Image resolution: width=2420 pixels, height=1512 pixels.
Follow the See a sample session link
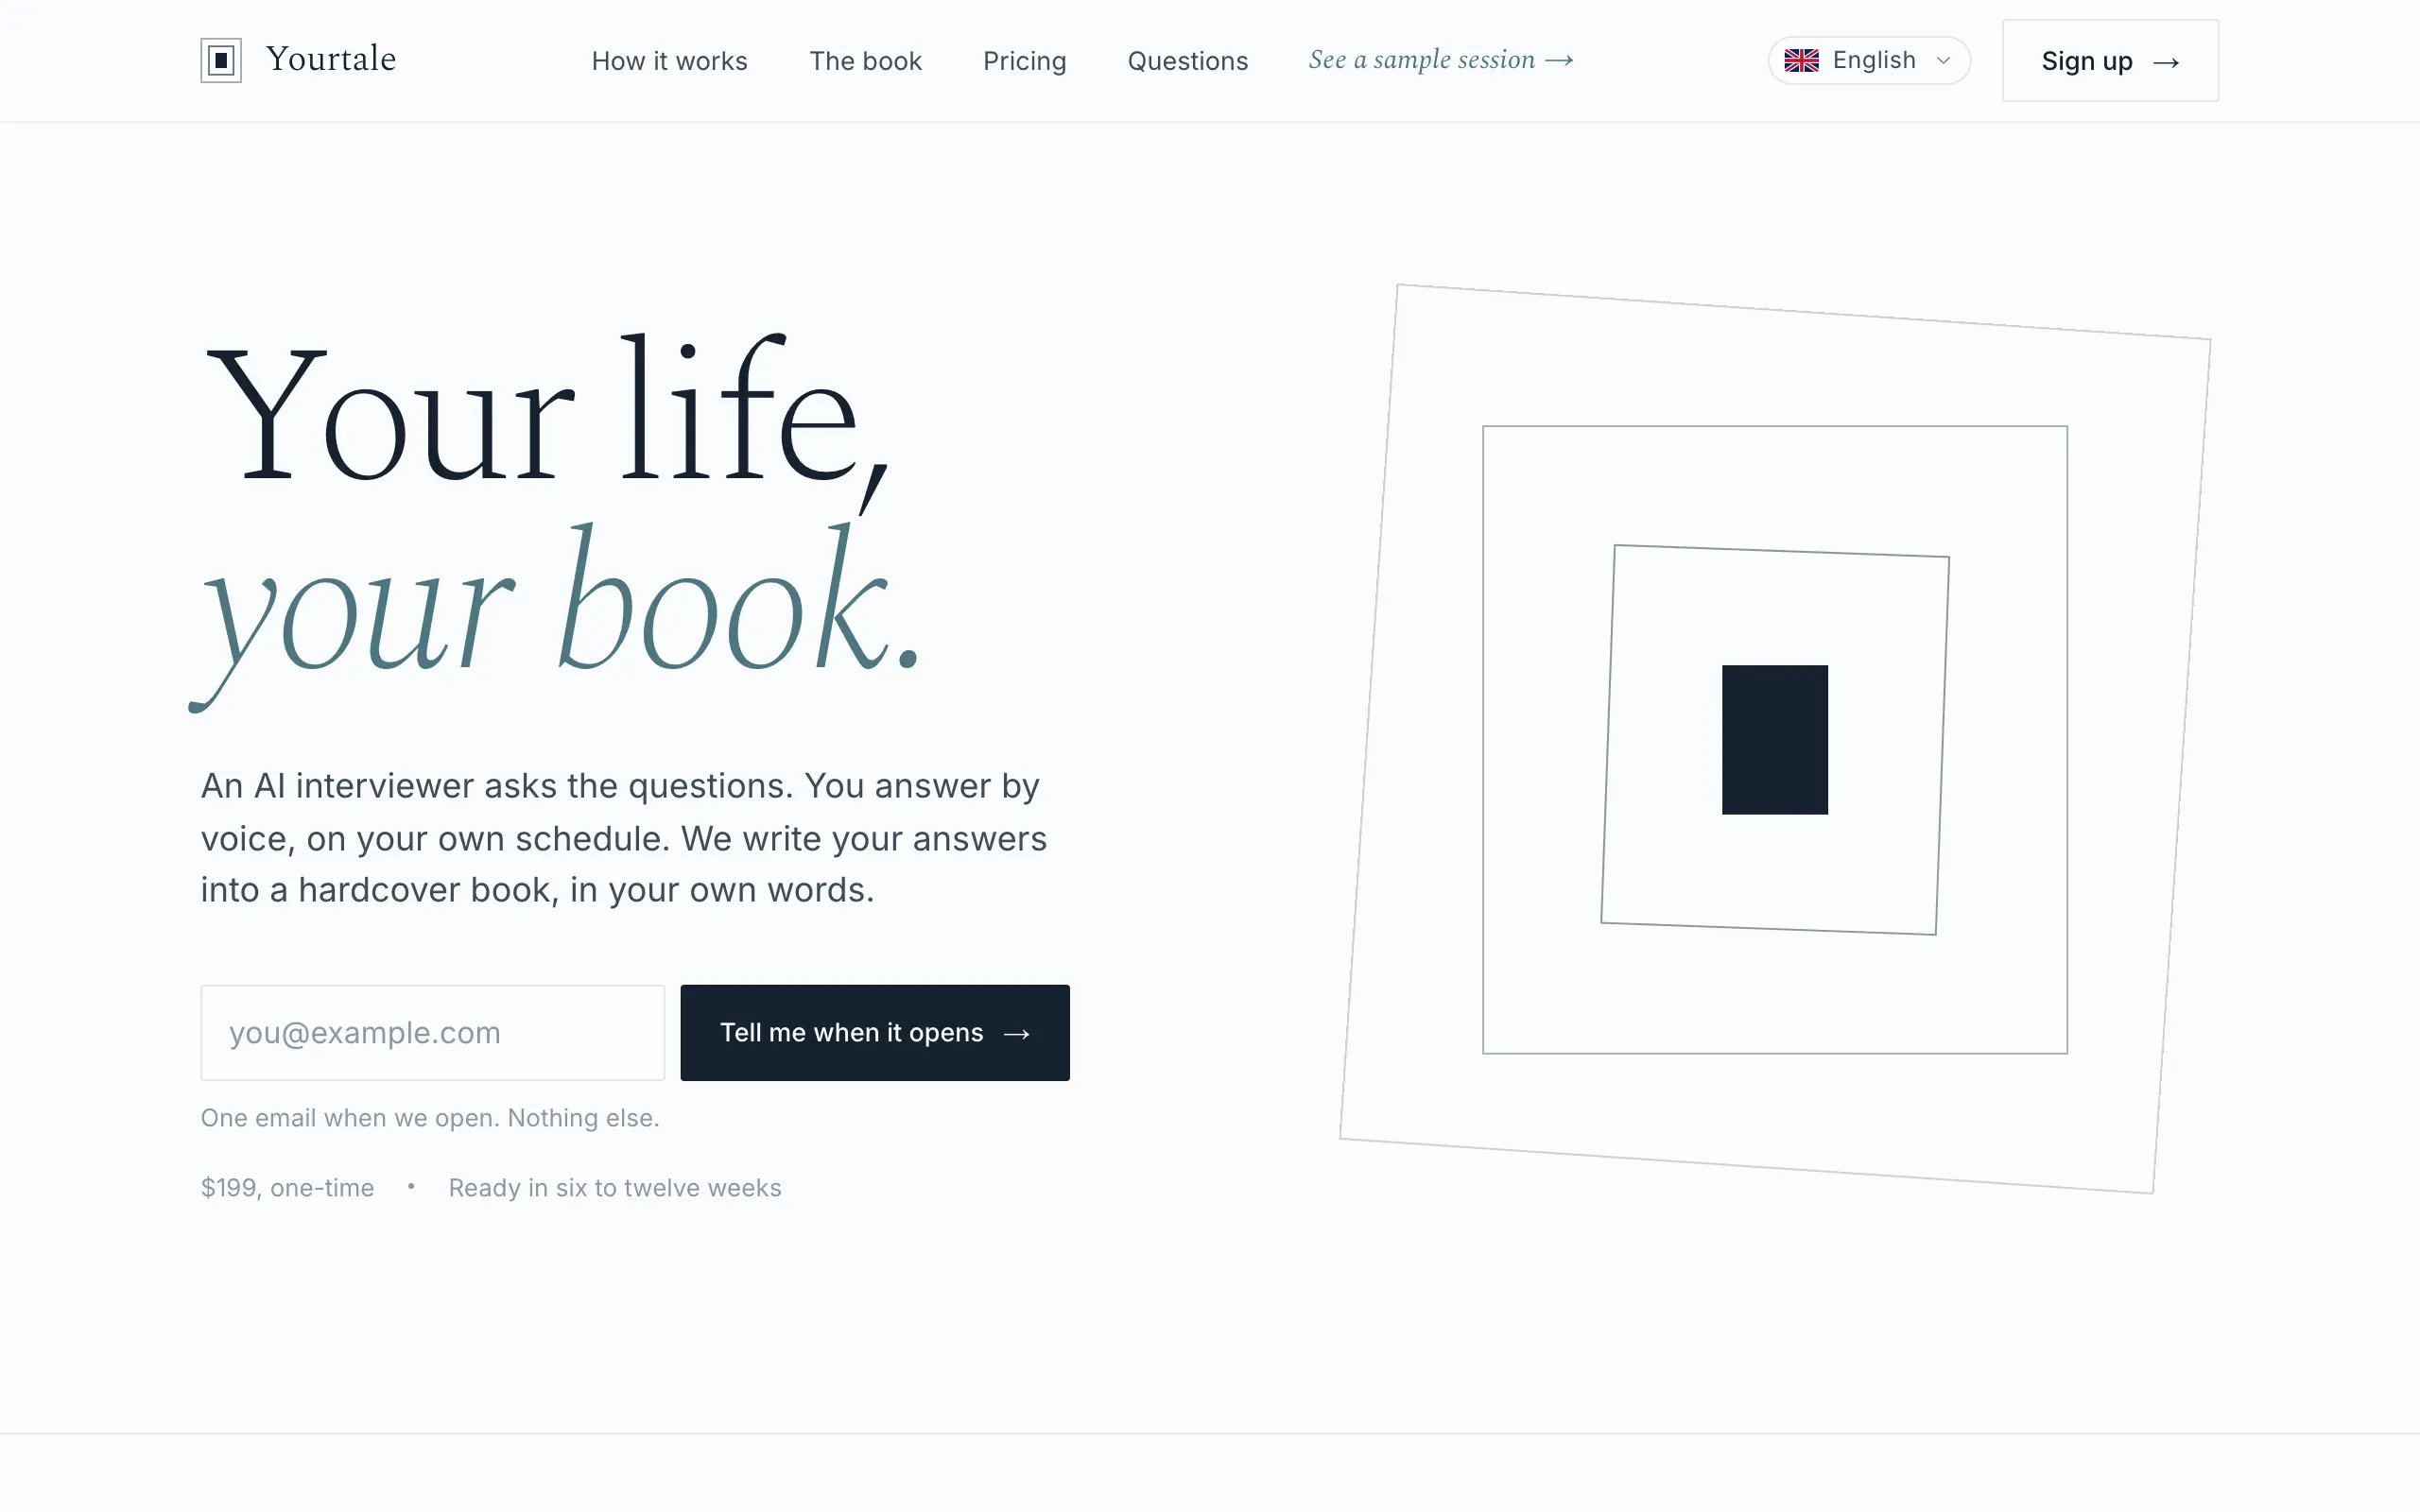tap(1441, 60)
